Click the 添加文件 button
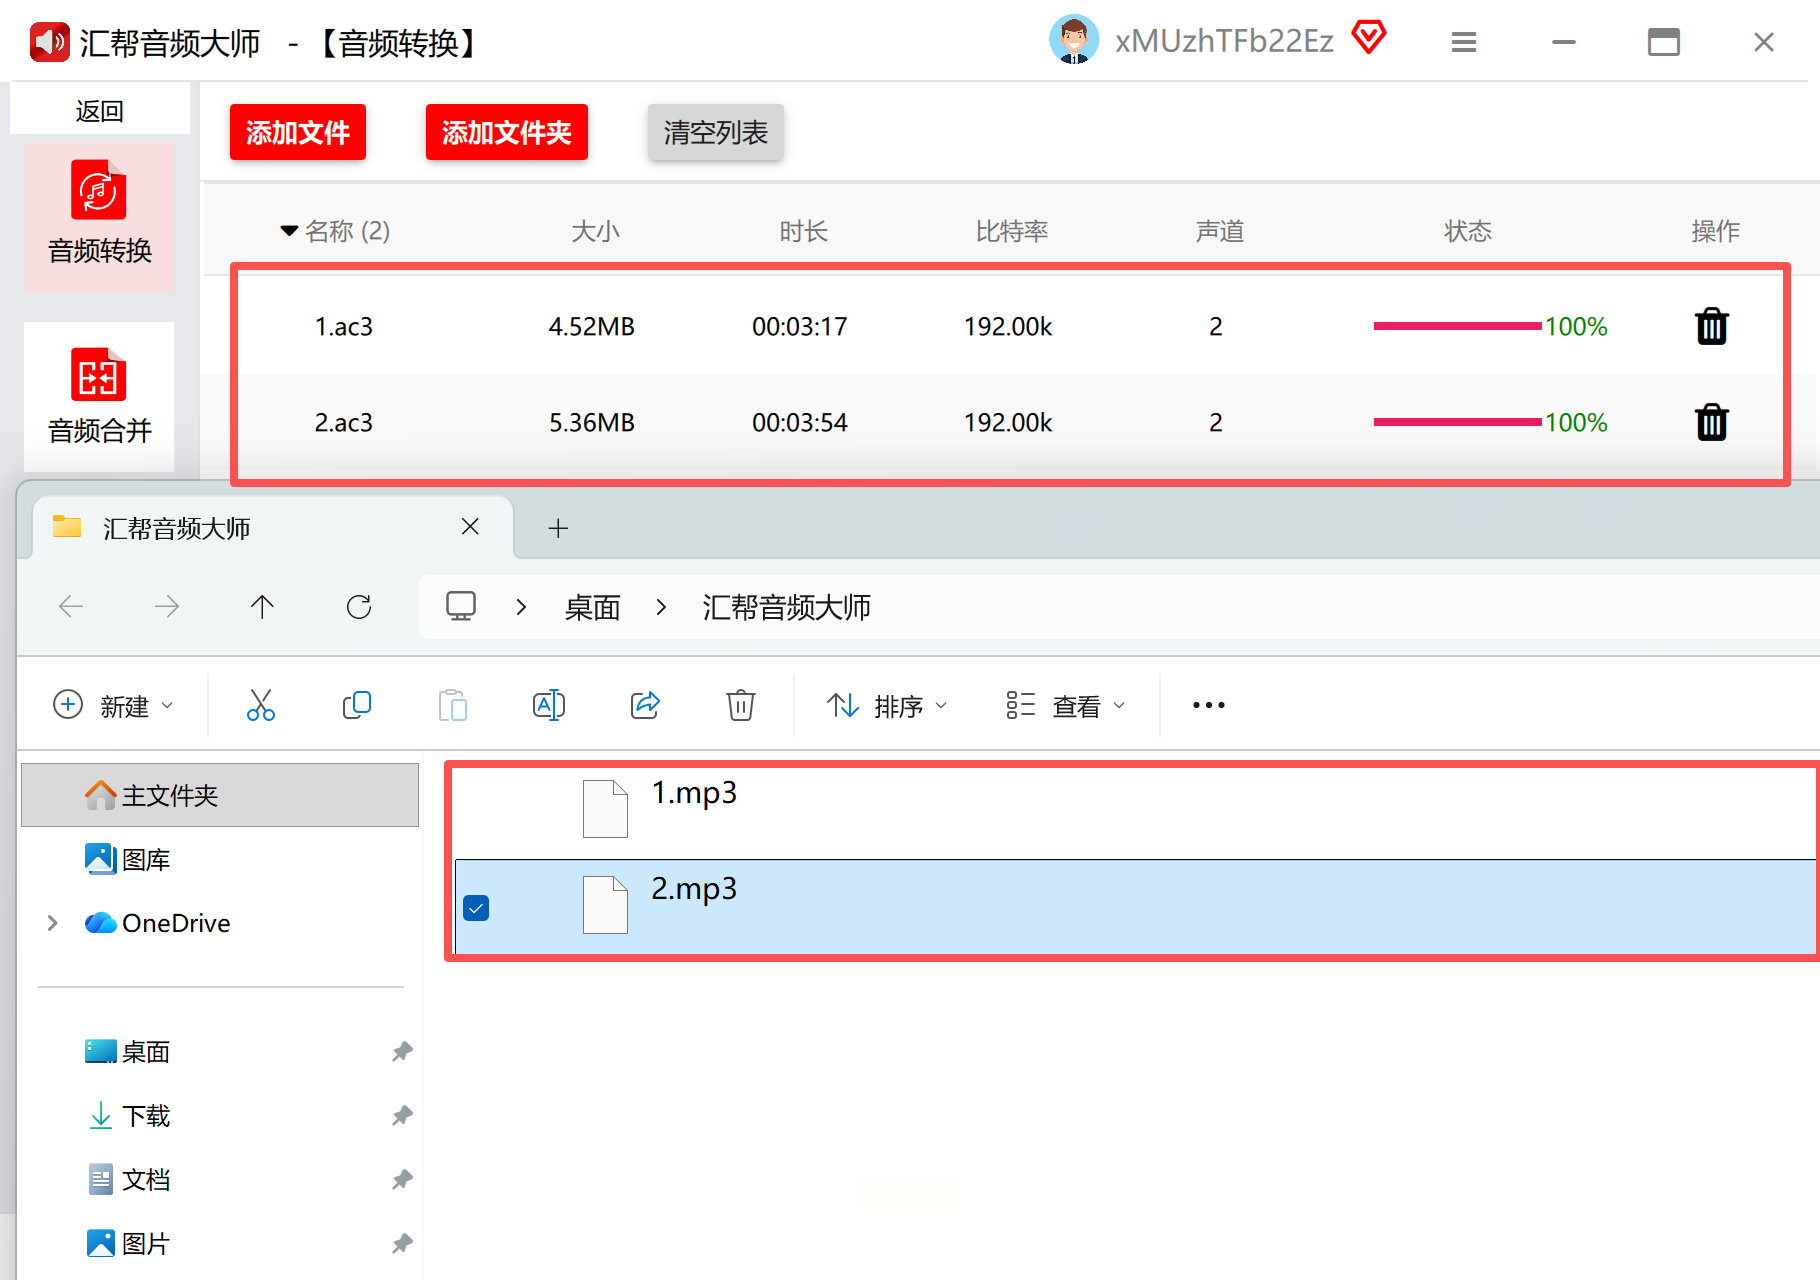 click(297, 132)
